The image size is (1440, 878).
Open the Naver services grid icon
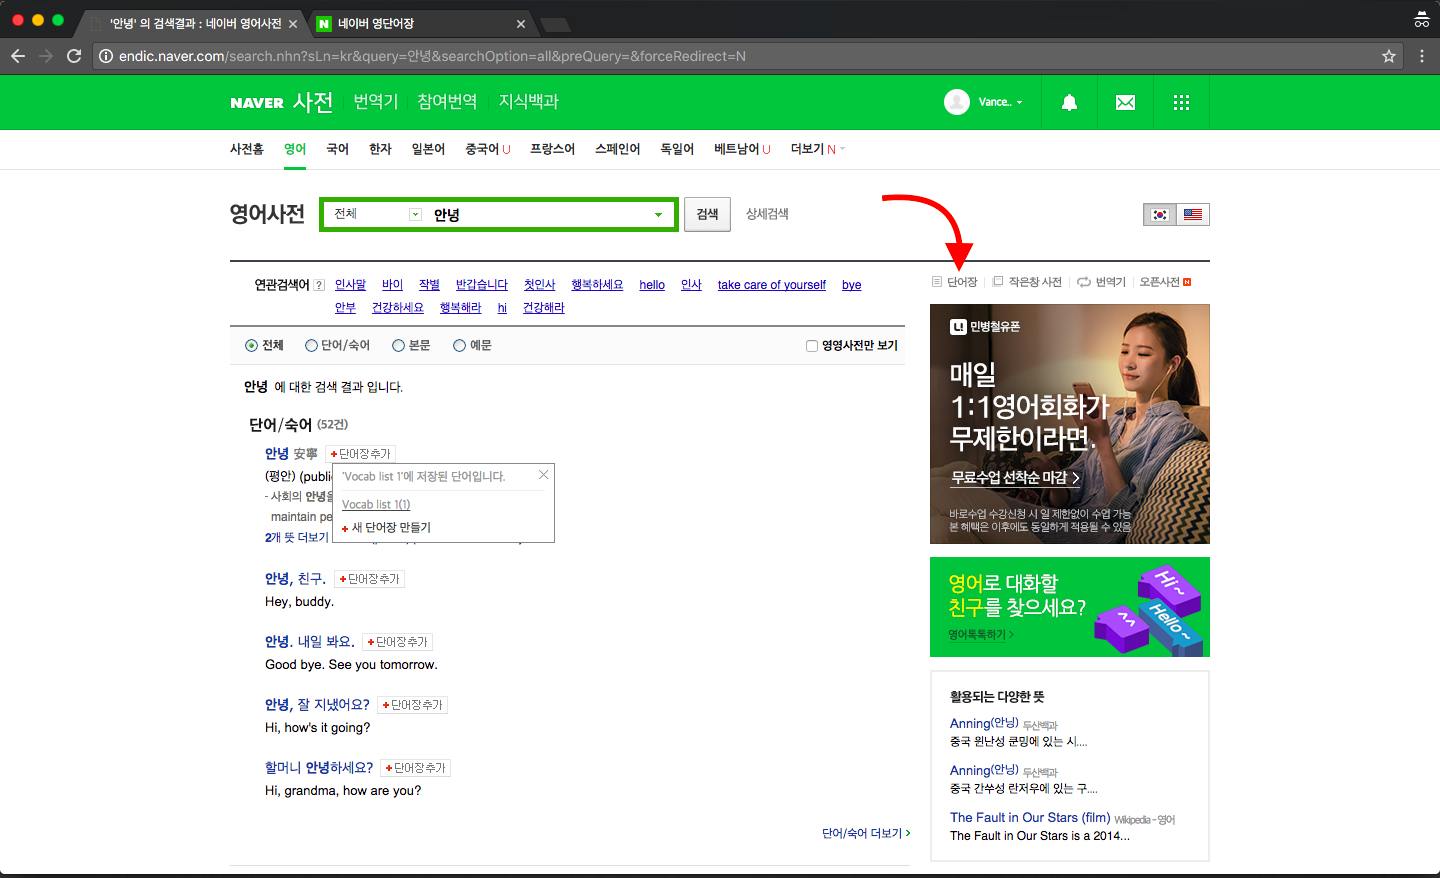coord(1181,102)
